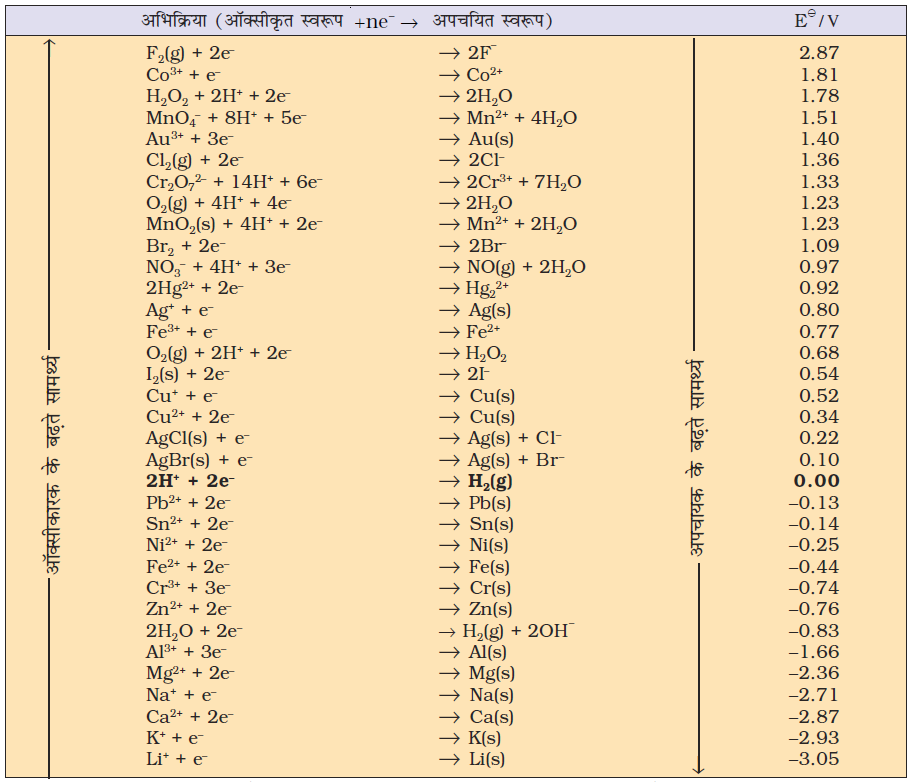Select the Cr₂O₇²⁻ + 14H⁺ + 6e⁻ entry
911x782 pixels.
pos(234,182)
